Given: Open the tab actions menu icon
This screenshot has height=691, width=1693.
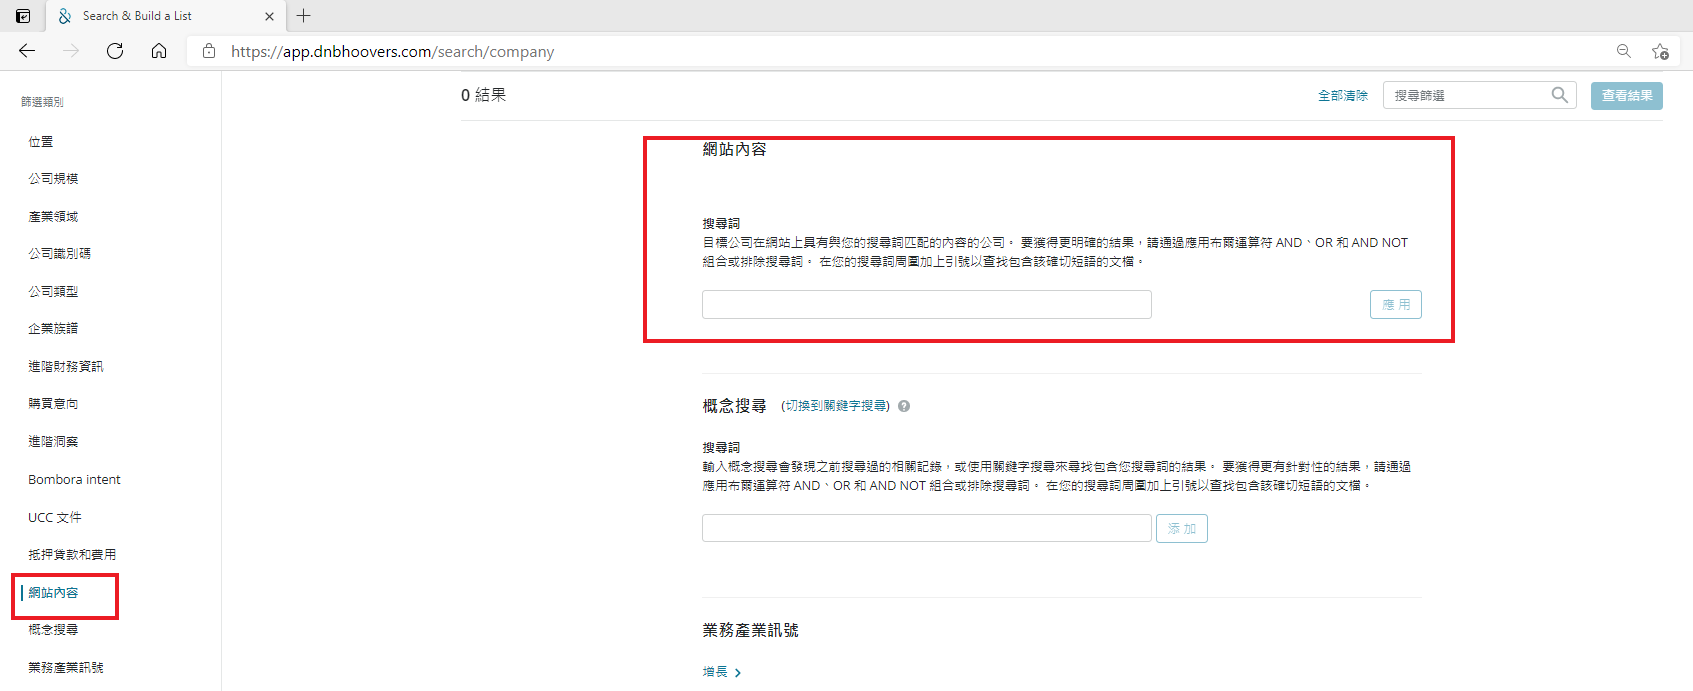Looking at the screenshot, I should pyautogui.click(x=23, y=16).
